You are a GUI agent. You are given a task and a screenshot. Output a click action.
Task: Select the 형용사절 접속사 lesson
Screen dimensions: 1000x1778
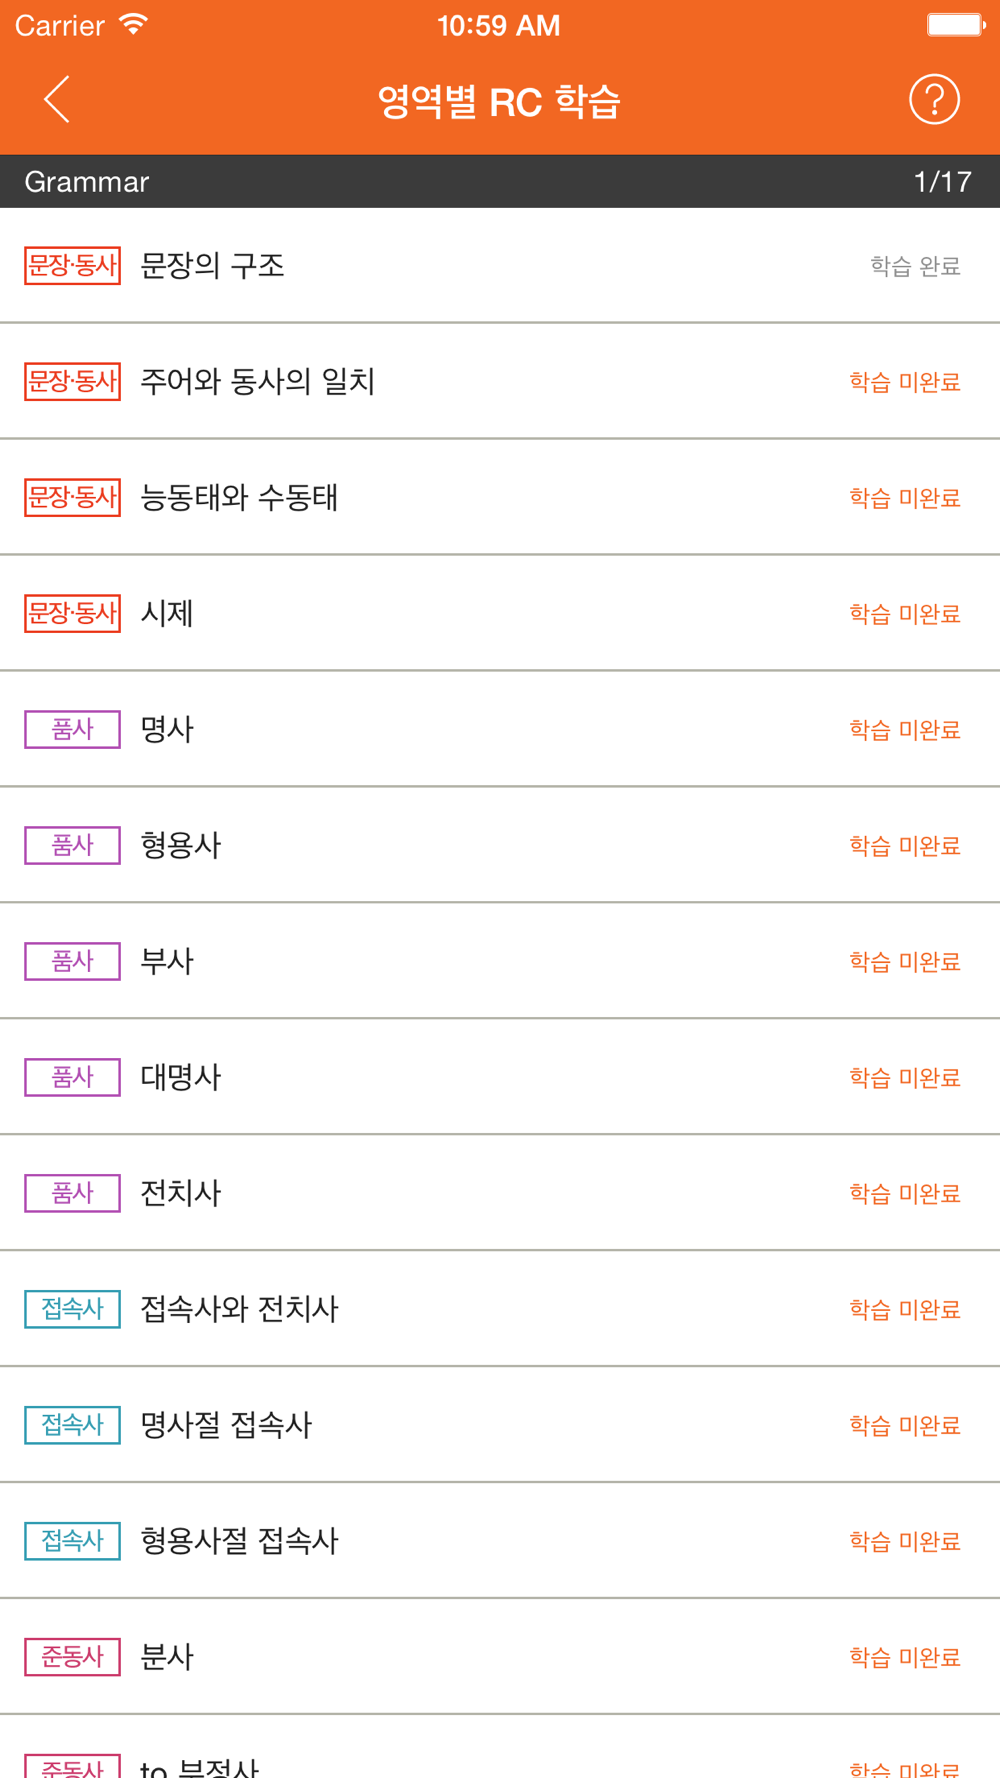239,1541
